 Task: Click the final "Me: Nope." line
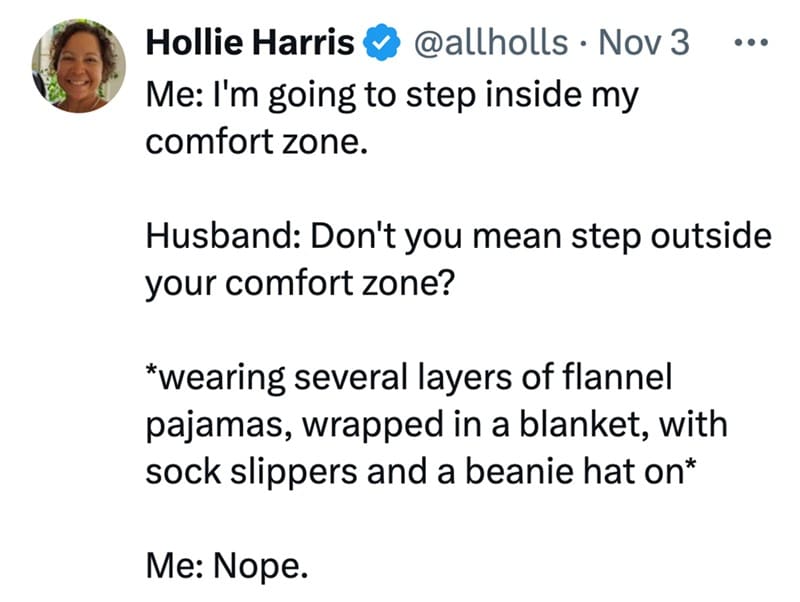point(223,566)
